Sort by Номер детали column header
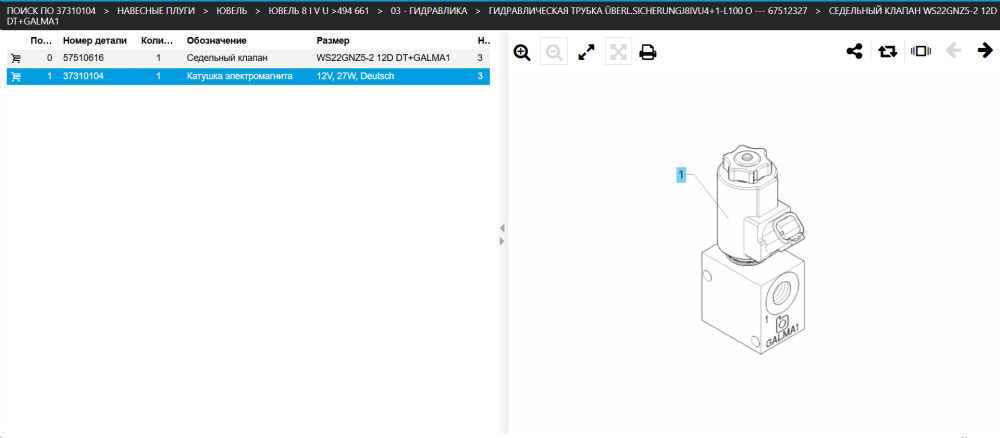The width and height of the screenshot is (1000, 438). [94, 41]
